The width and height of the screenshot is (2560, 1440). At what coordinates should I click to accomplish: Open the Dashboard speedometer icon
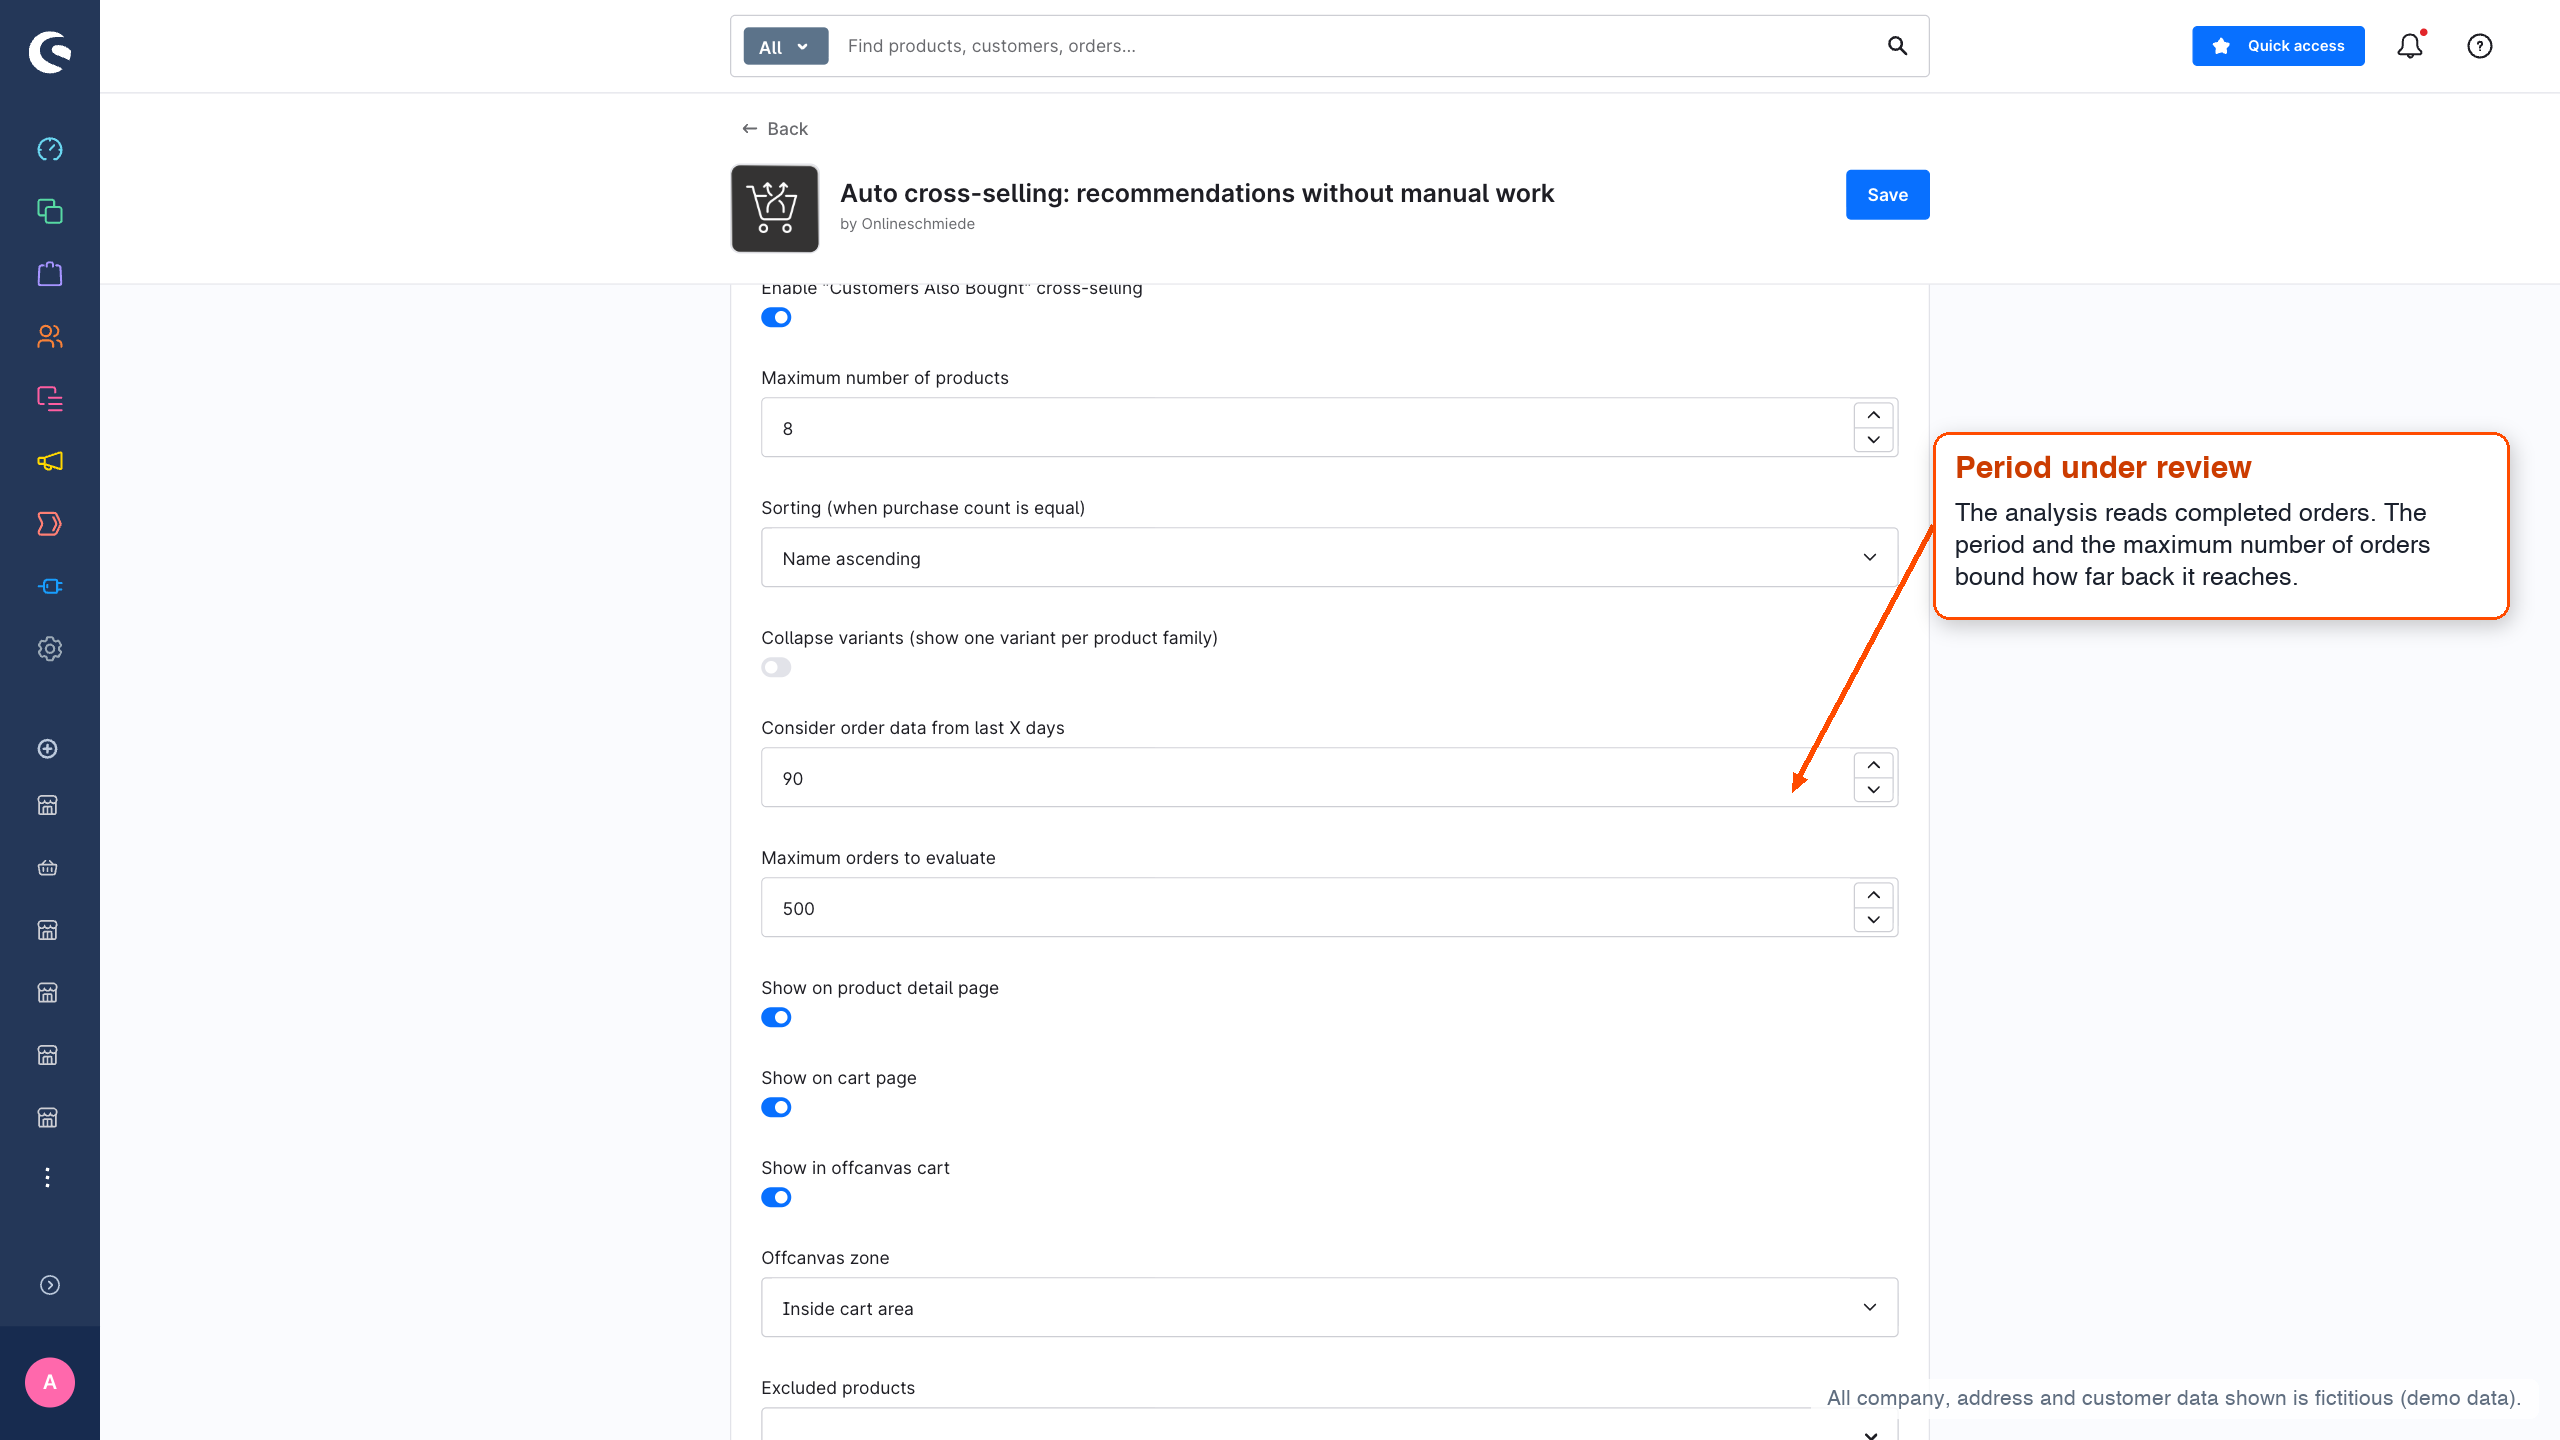coord(50,149)
